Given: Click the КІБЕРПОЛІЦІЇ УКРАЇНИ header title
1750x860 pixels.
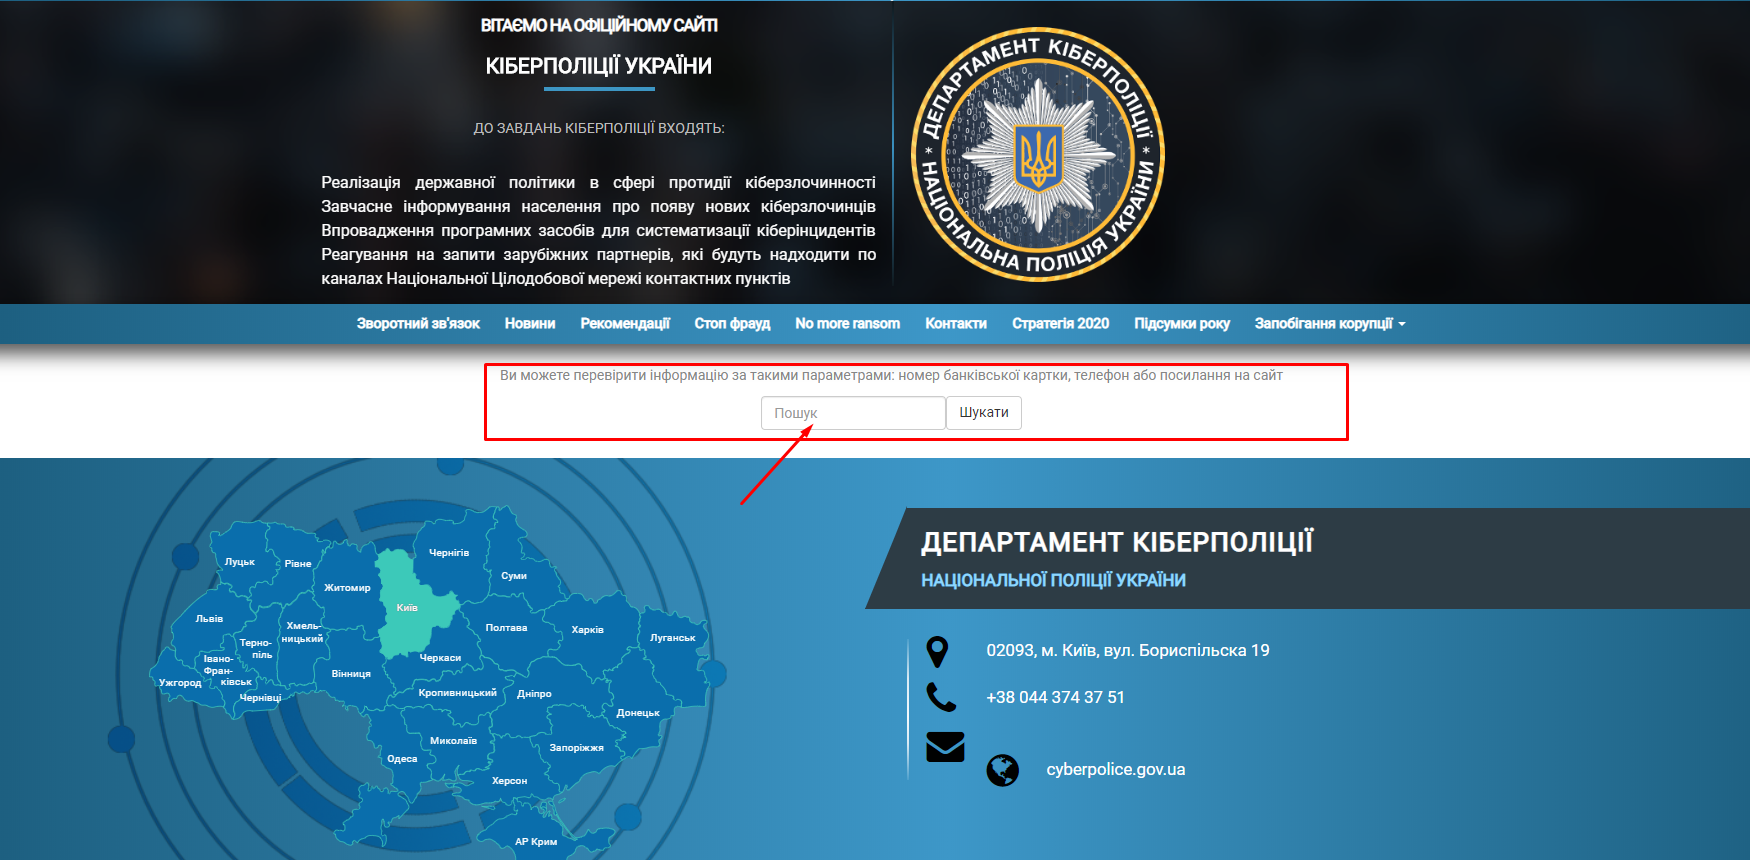Looking at the screenshot, I should 599,66.
